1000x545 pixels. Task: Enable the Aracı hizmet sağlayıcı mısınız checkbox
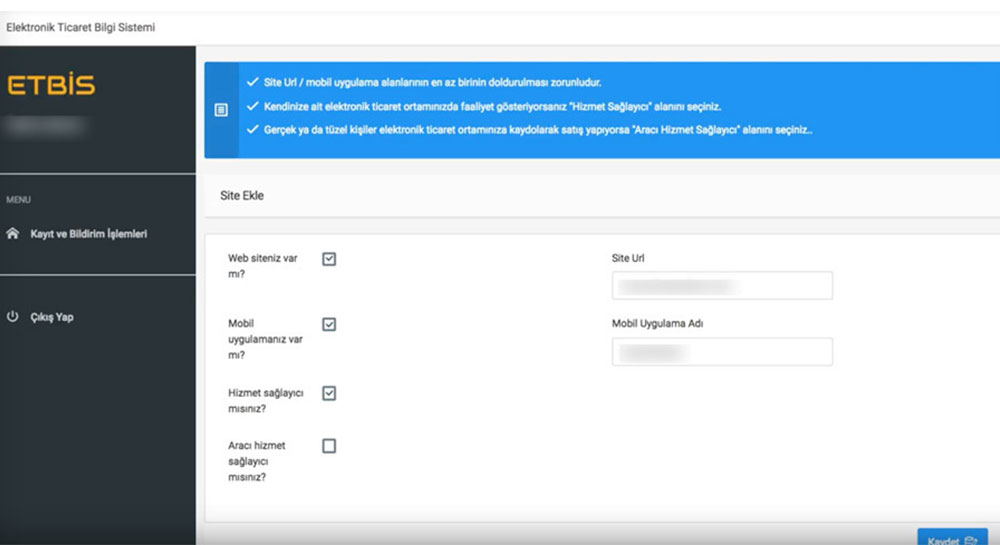tap(329, 446)
